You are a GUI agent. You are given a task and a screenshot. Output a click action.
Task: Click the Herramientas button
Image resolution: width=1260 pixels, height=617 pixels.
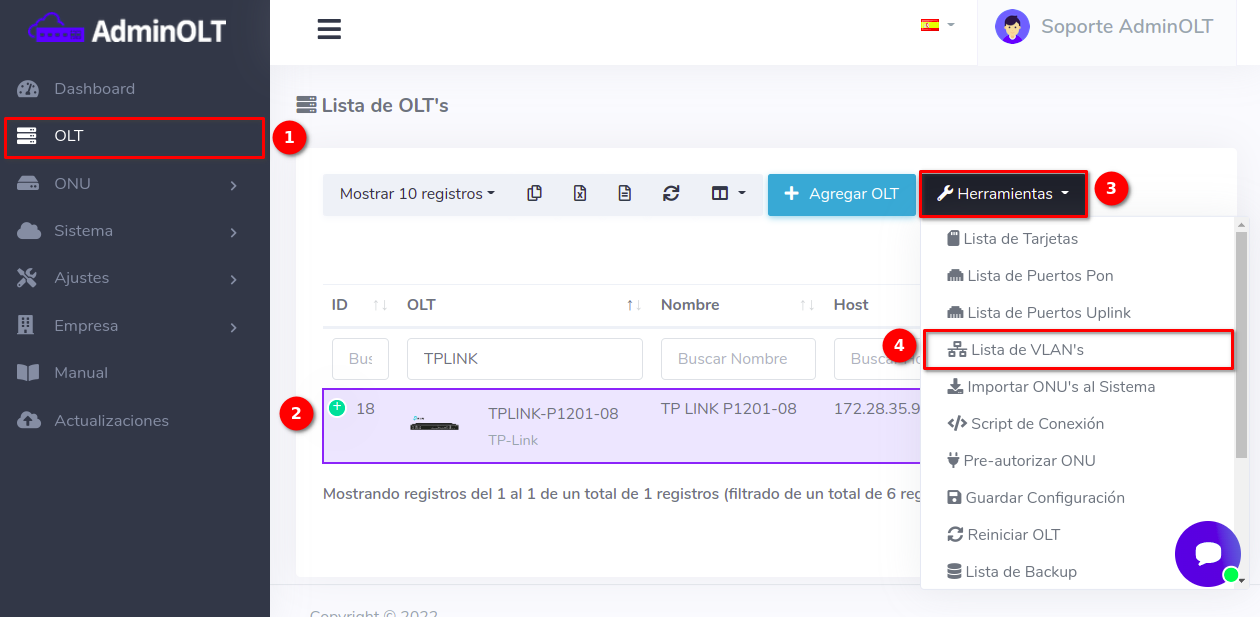[1003, 194]
